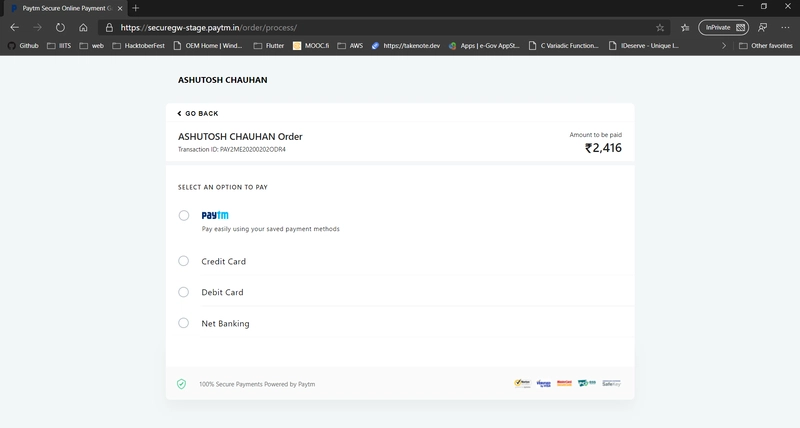800x428 pixels.
Task: Click the InPrivate indicator button
Action: click(x=723, y=28)
